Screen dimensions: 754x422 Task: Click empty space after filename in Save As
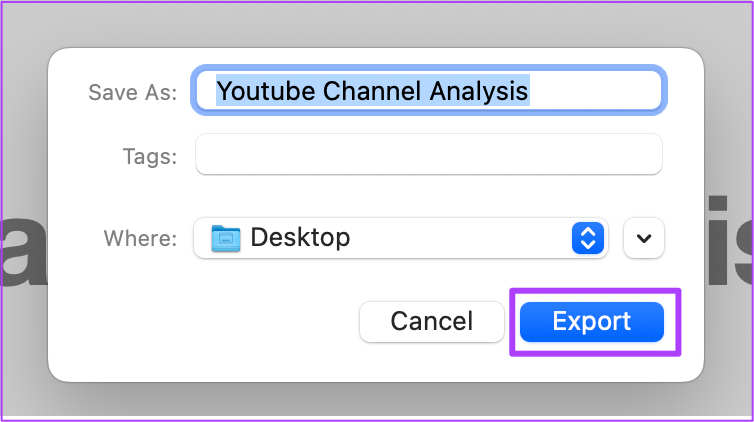point(594,90)
